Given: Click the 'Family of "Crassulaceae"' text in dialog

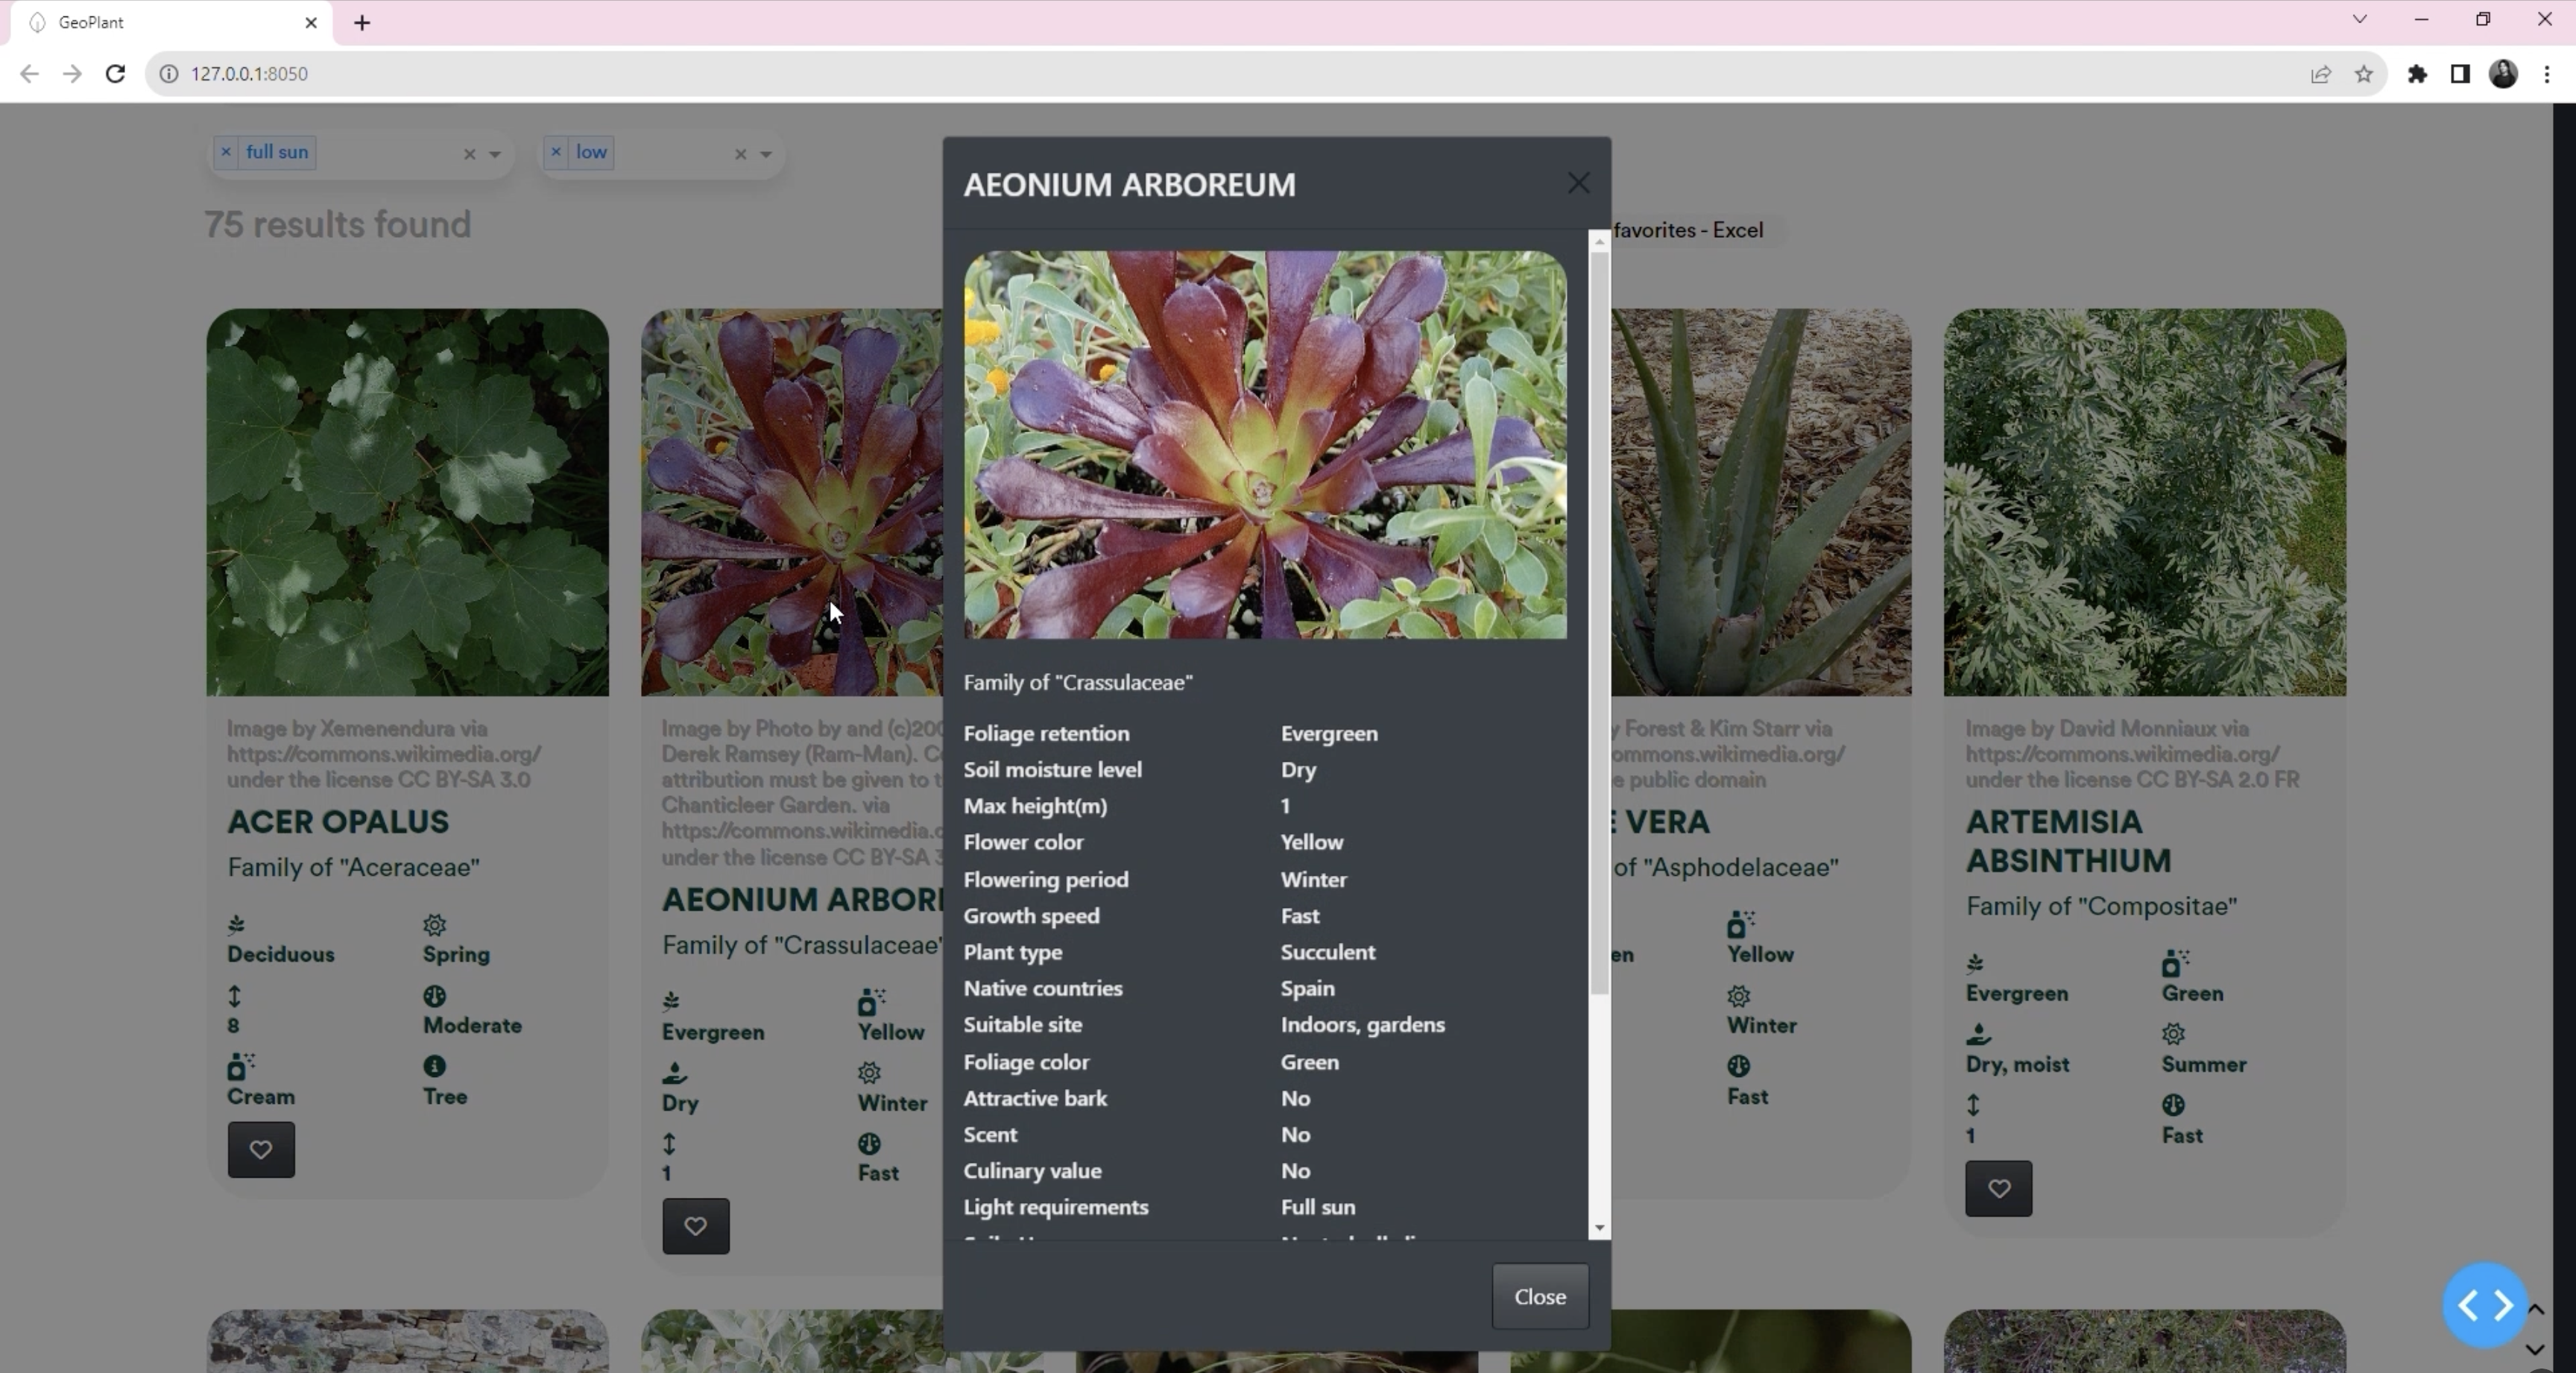Looking at the screenshot, I should (1078, 683).
